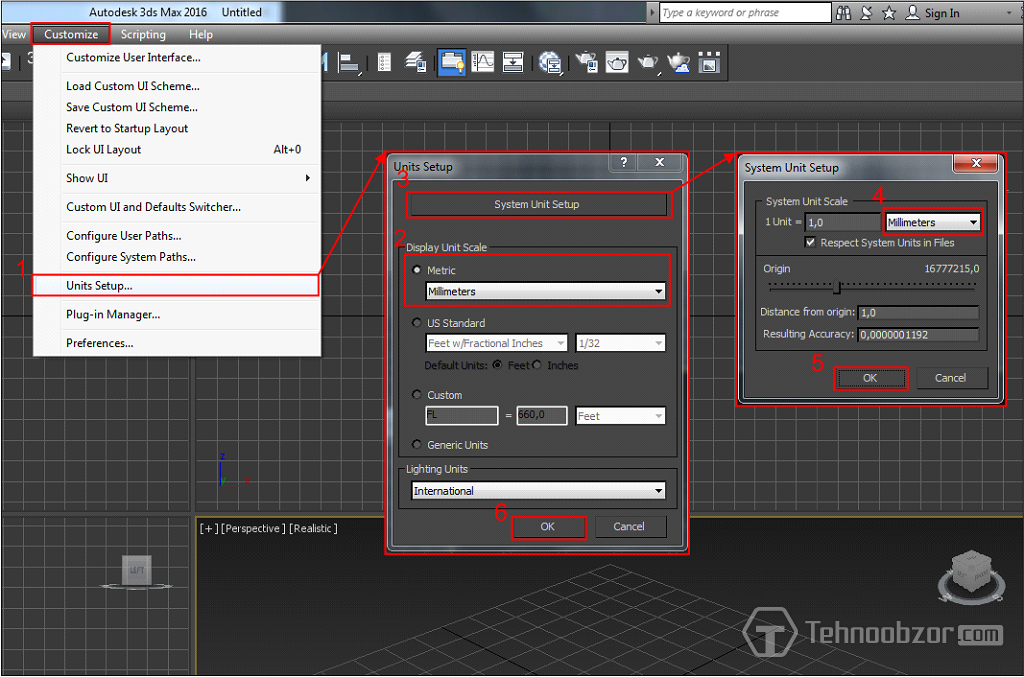Toggle the highlighted Ribbon icon
Image resolution: width=1024 pixels, height=677 pixels.
tap(451, 62)
